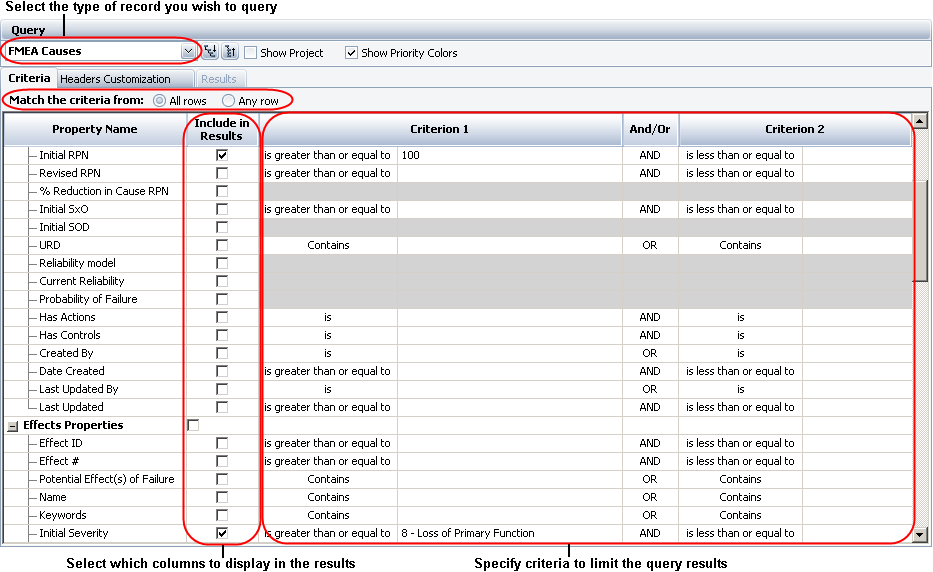Viewport: 933px width, 572px height.
Task: Open the FMEA Causes record type dropdown
Action: click(x=188, y=51)
